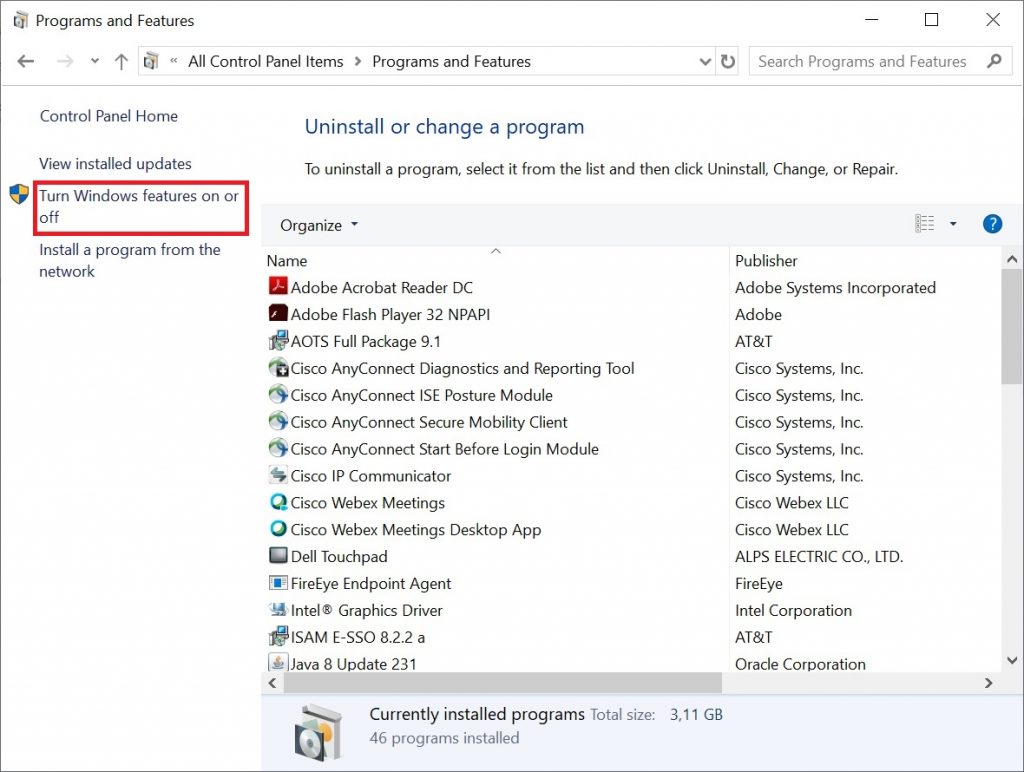
Task: Click the Cisco IP Communicator icon
Action: tap(278, 474)
